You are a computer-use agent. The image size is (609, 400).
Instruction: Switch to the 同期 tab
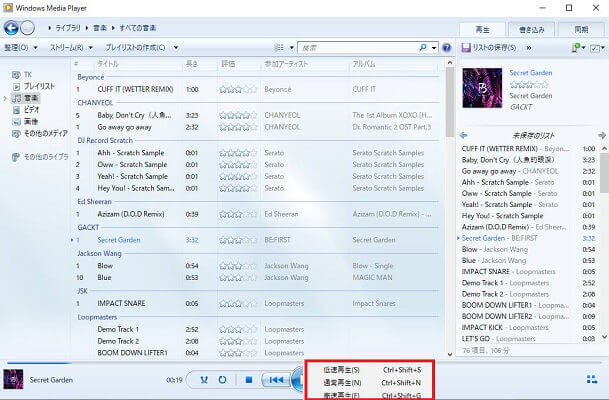581,30
